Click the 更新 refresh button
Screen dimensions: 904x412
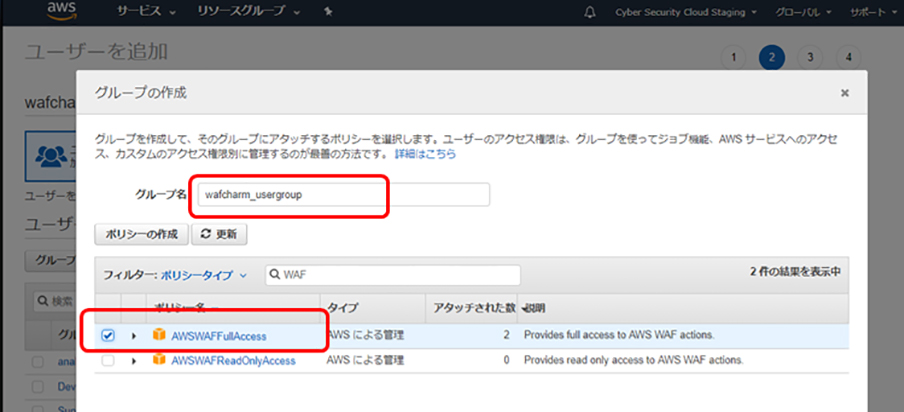coord(219,234)
